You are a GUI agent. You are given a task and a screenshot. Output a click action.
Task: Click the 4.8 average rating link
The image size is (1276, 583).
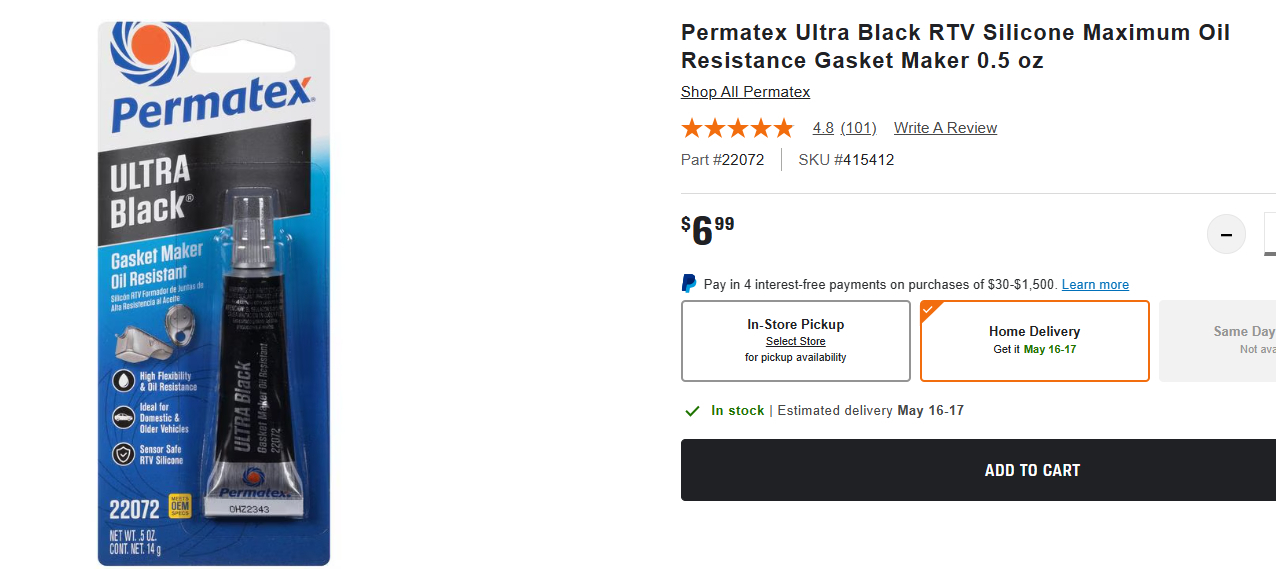(x=823, y=128)
